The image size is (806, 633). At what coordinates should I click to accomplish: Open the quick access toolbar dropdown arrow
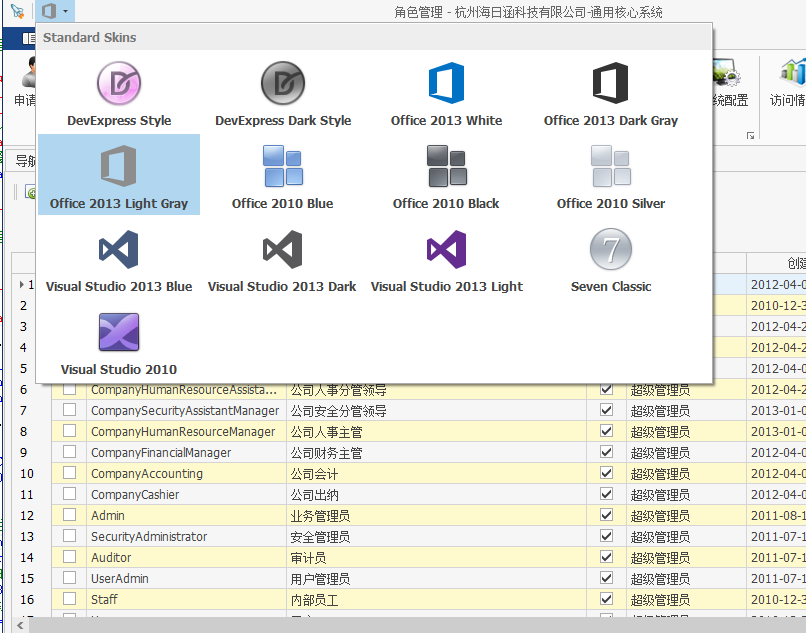tap(63, 12)
